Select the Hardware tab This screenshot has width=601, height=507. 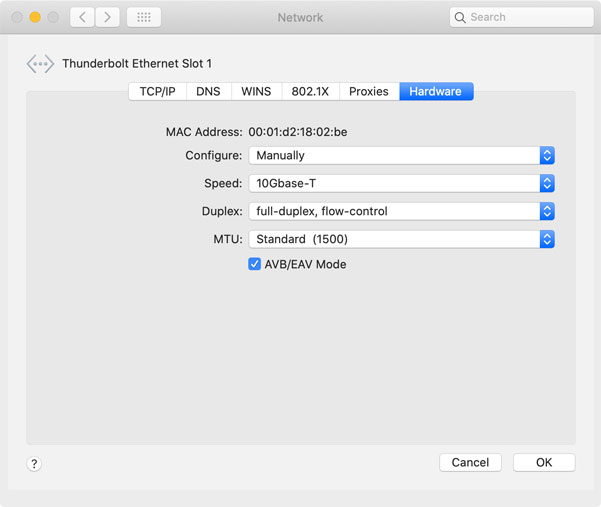tap(435, 91)
